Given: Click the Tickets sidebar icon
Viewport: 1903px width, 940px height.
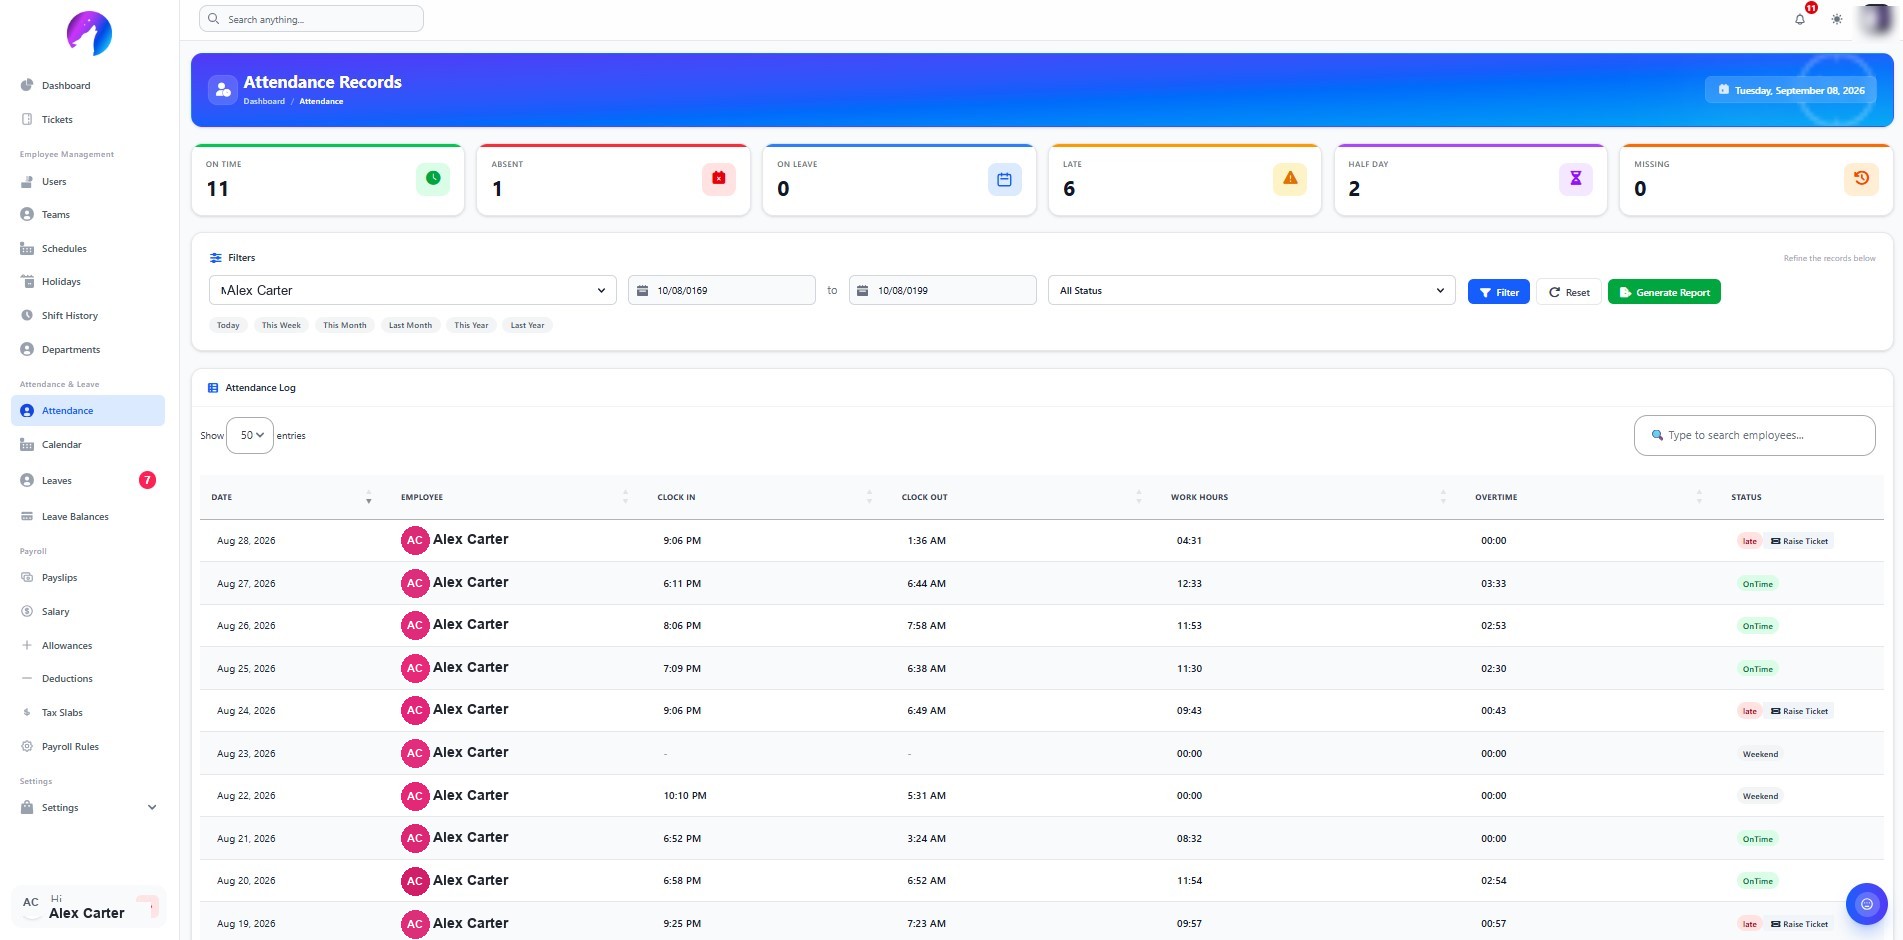Looking at the screenshot, I should pyautogui.click(x=27, y=119).
